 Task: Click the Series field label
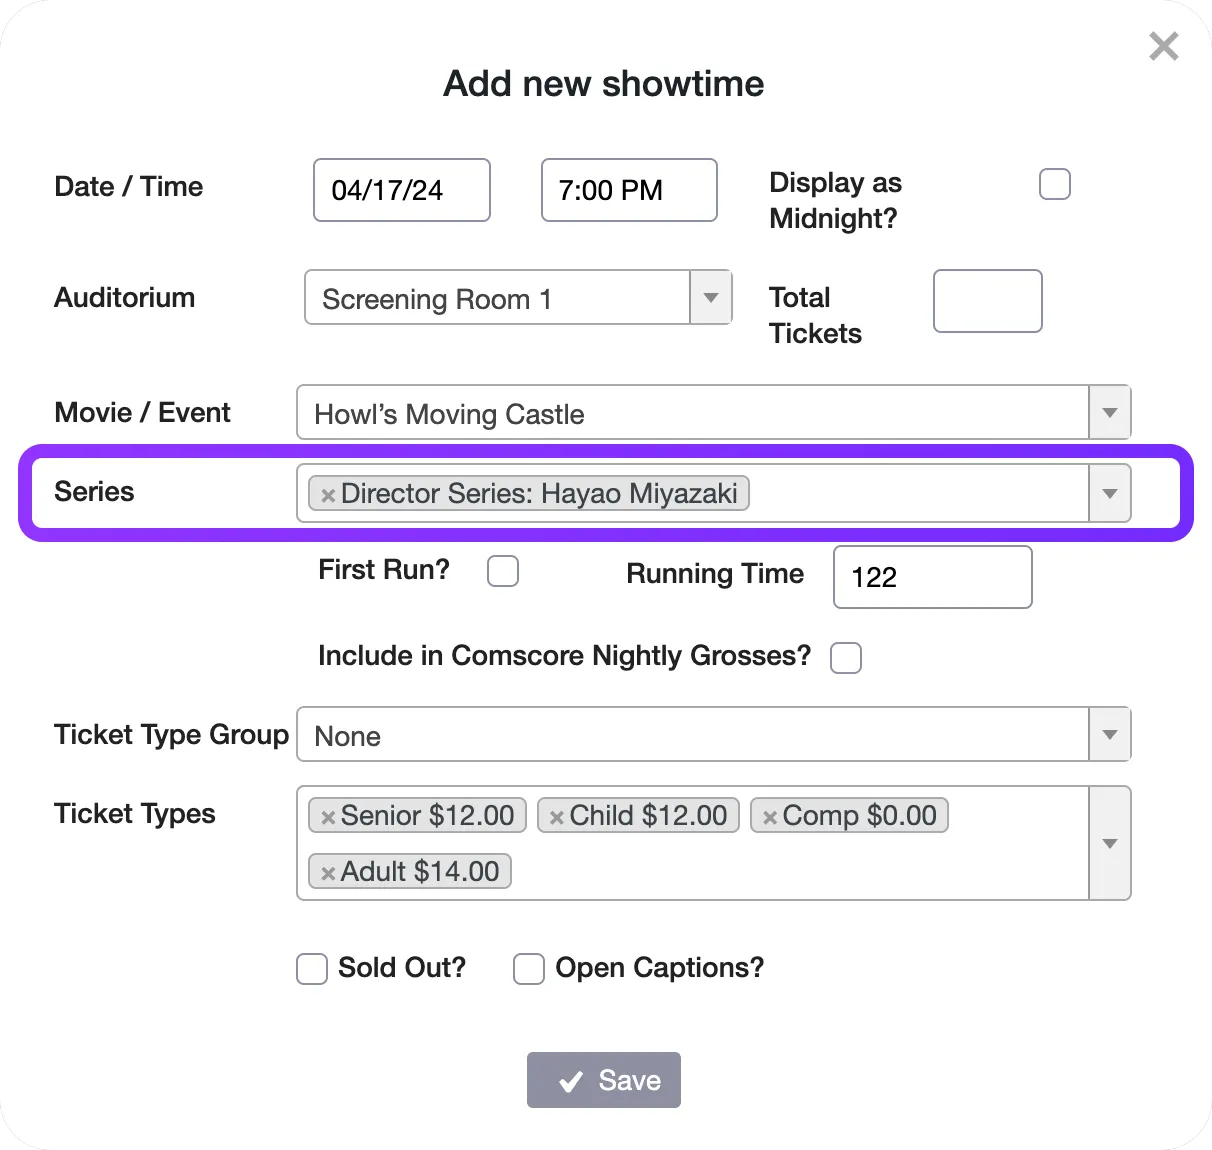94,492
